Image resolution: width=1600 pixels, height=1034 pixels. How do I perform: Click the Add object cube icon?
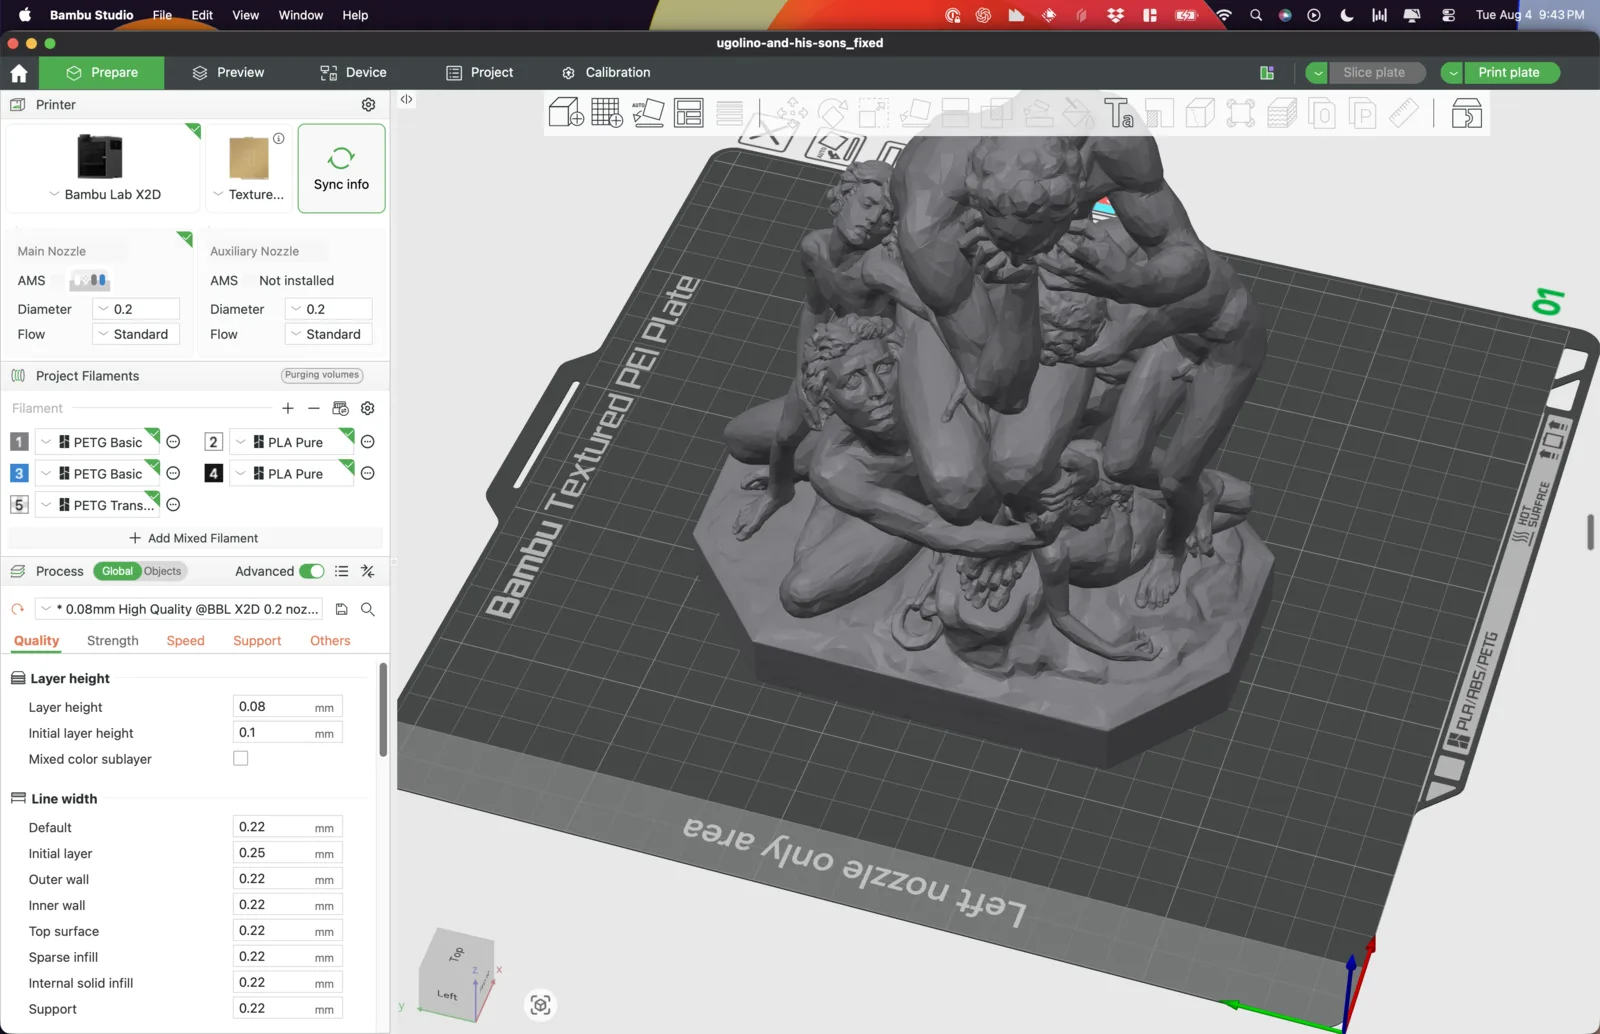pyautogui.click(x=566, y=112)
